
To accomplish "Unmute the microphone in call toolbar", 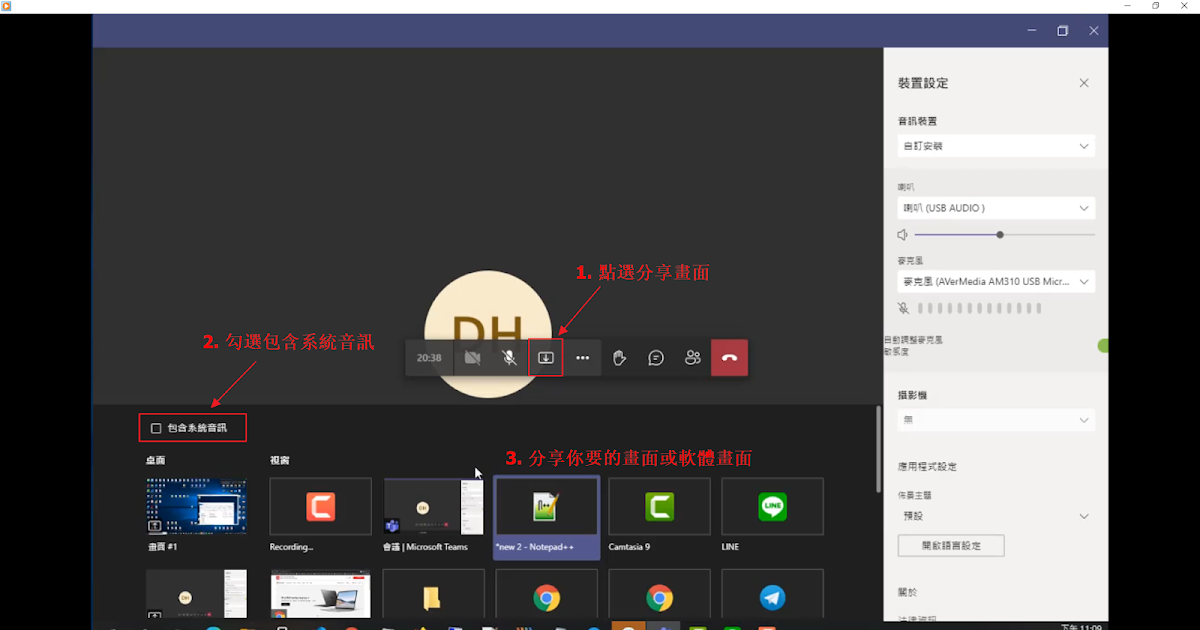I will [x=509, y=358].
